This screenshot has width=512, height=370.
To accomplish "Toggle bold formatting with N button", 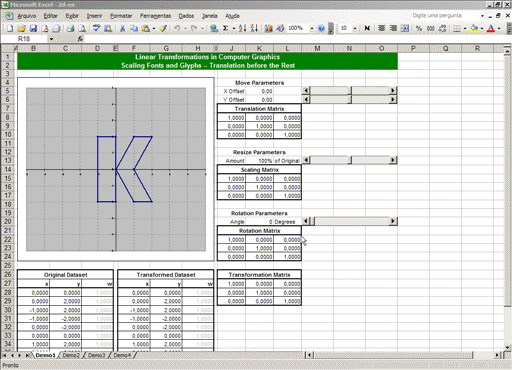I will point(367,29).
